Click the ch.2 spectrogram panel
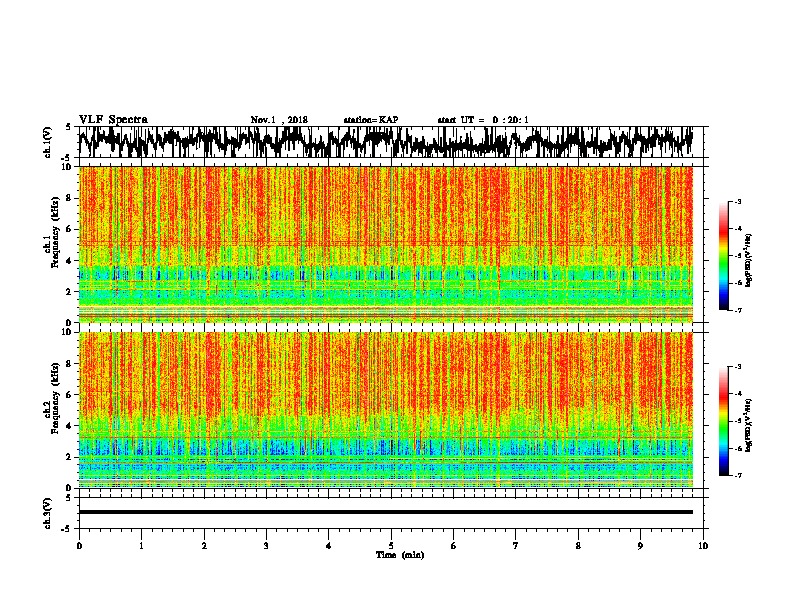 tap(385, 410)
